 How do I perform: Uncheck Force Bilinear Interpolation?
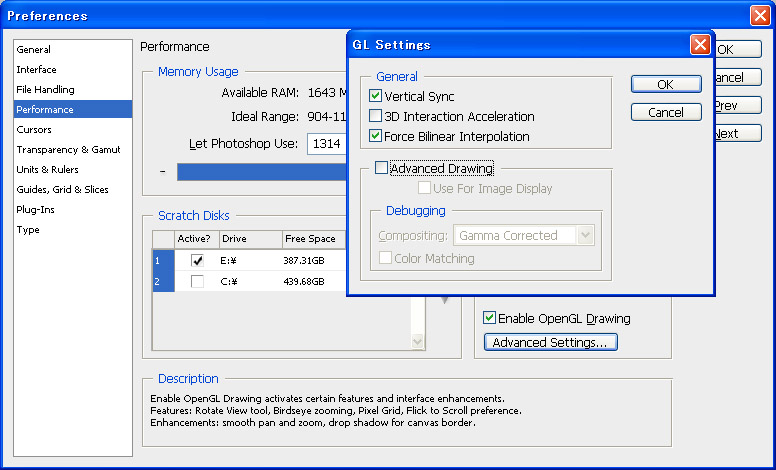[376, 136]
